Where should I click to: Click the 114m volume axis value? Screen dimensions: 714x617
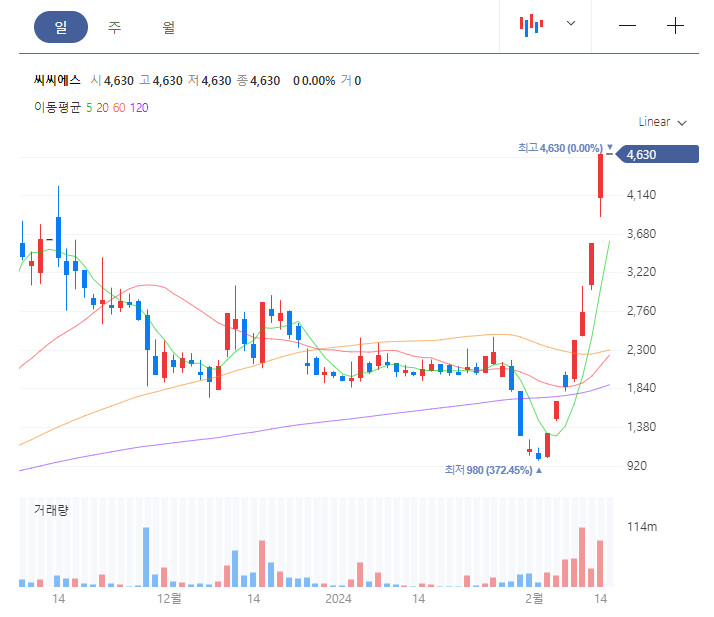click(x=642, y=527)
